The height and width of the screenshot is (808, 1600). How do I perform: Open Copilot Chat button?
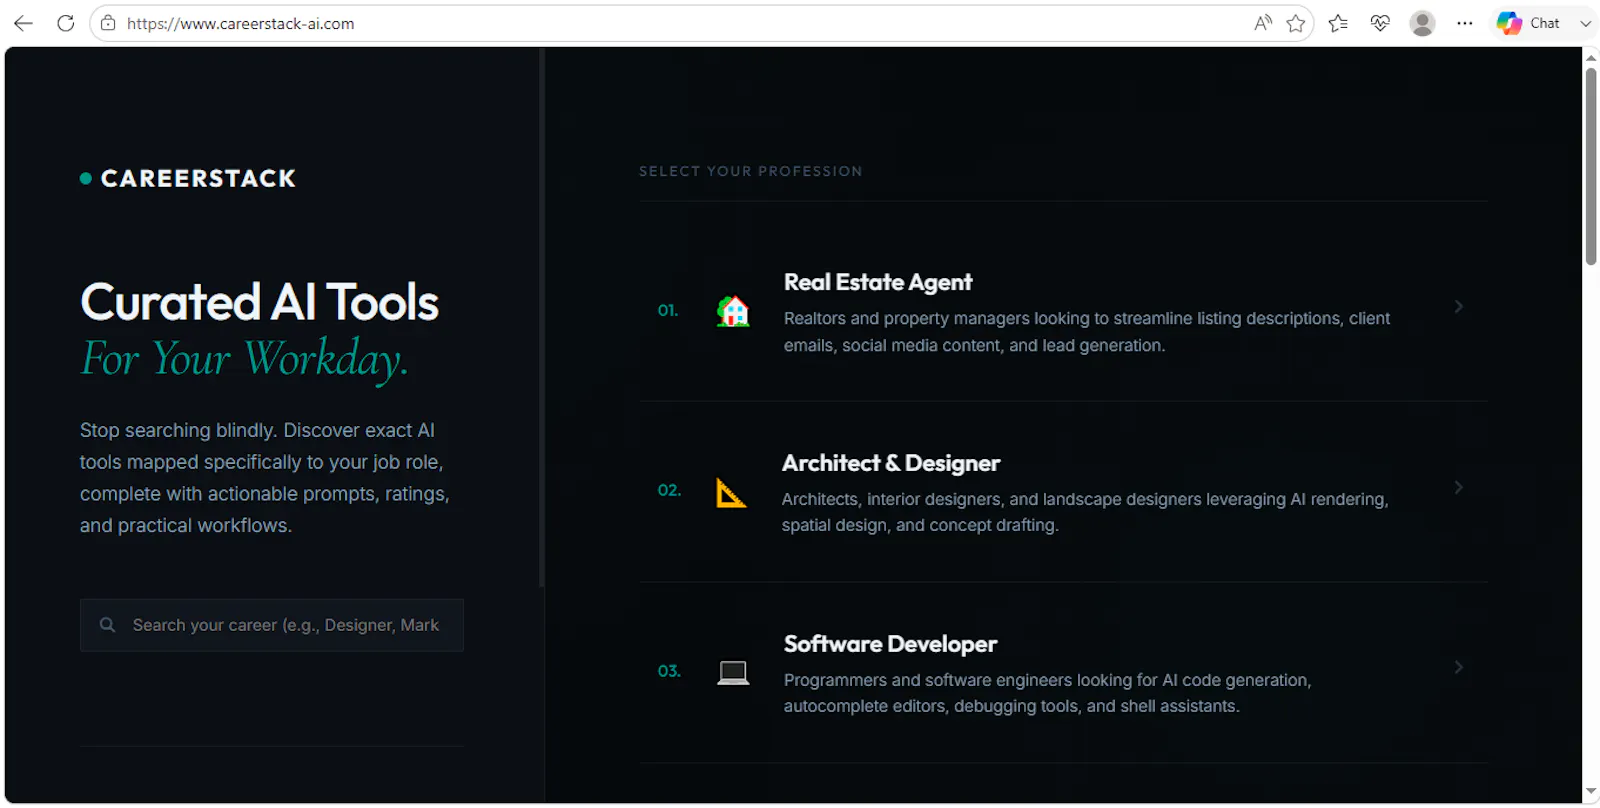tap(1528, 23)
